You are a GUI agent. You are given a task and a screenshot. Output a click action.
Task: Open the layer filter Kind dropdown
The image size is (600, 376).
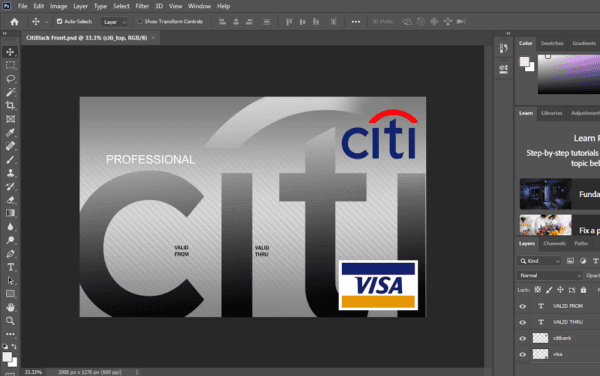click(x=540, y=261)
